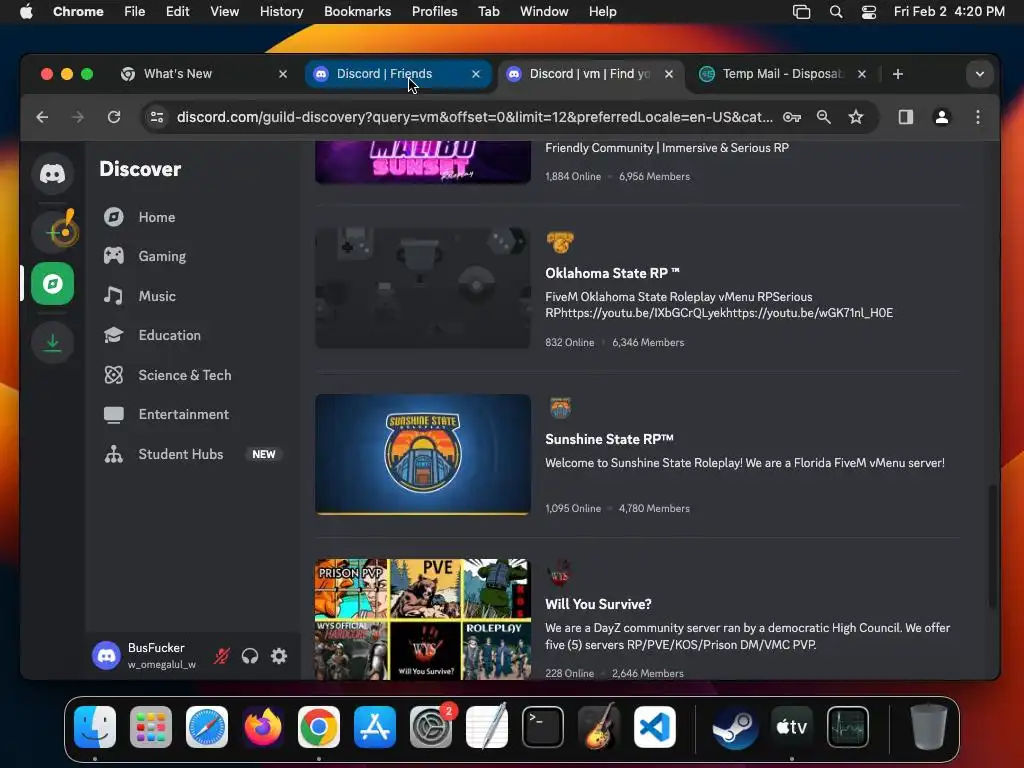Open the Chrome profile icon
This screenshot has height=768, width=1024.
(x=941, y=117)
